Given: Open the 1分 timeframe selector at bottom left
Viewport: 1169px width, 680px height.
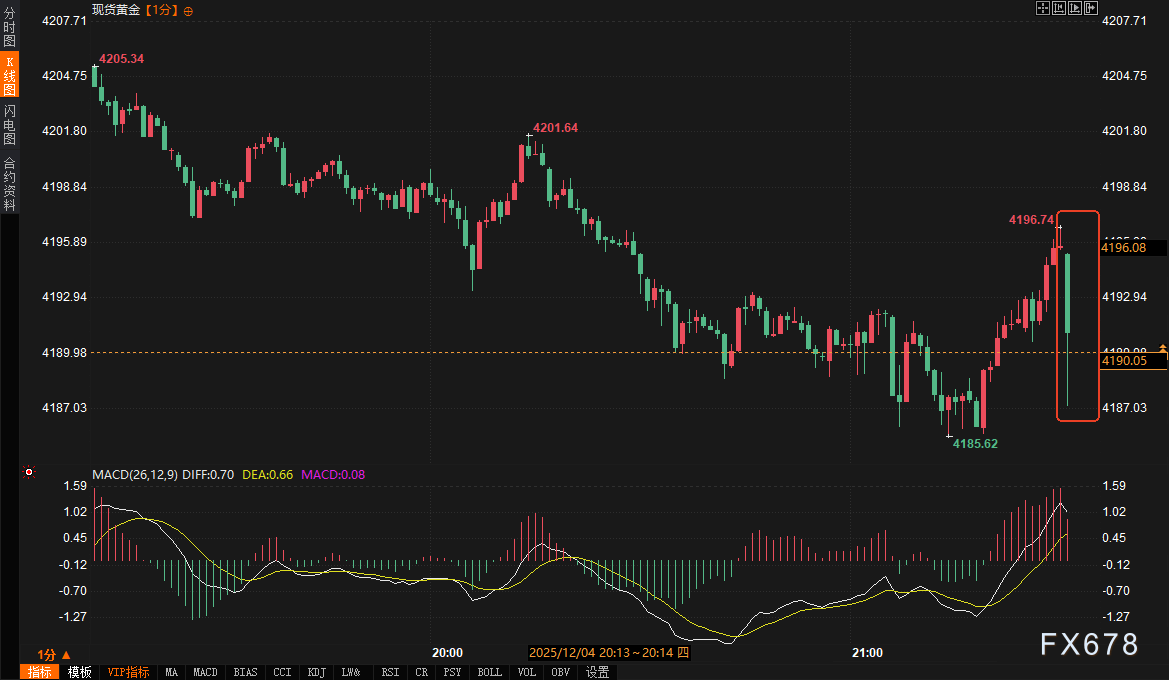Looking at the screenshot, I should click(52, 653).
